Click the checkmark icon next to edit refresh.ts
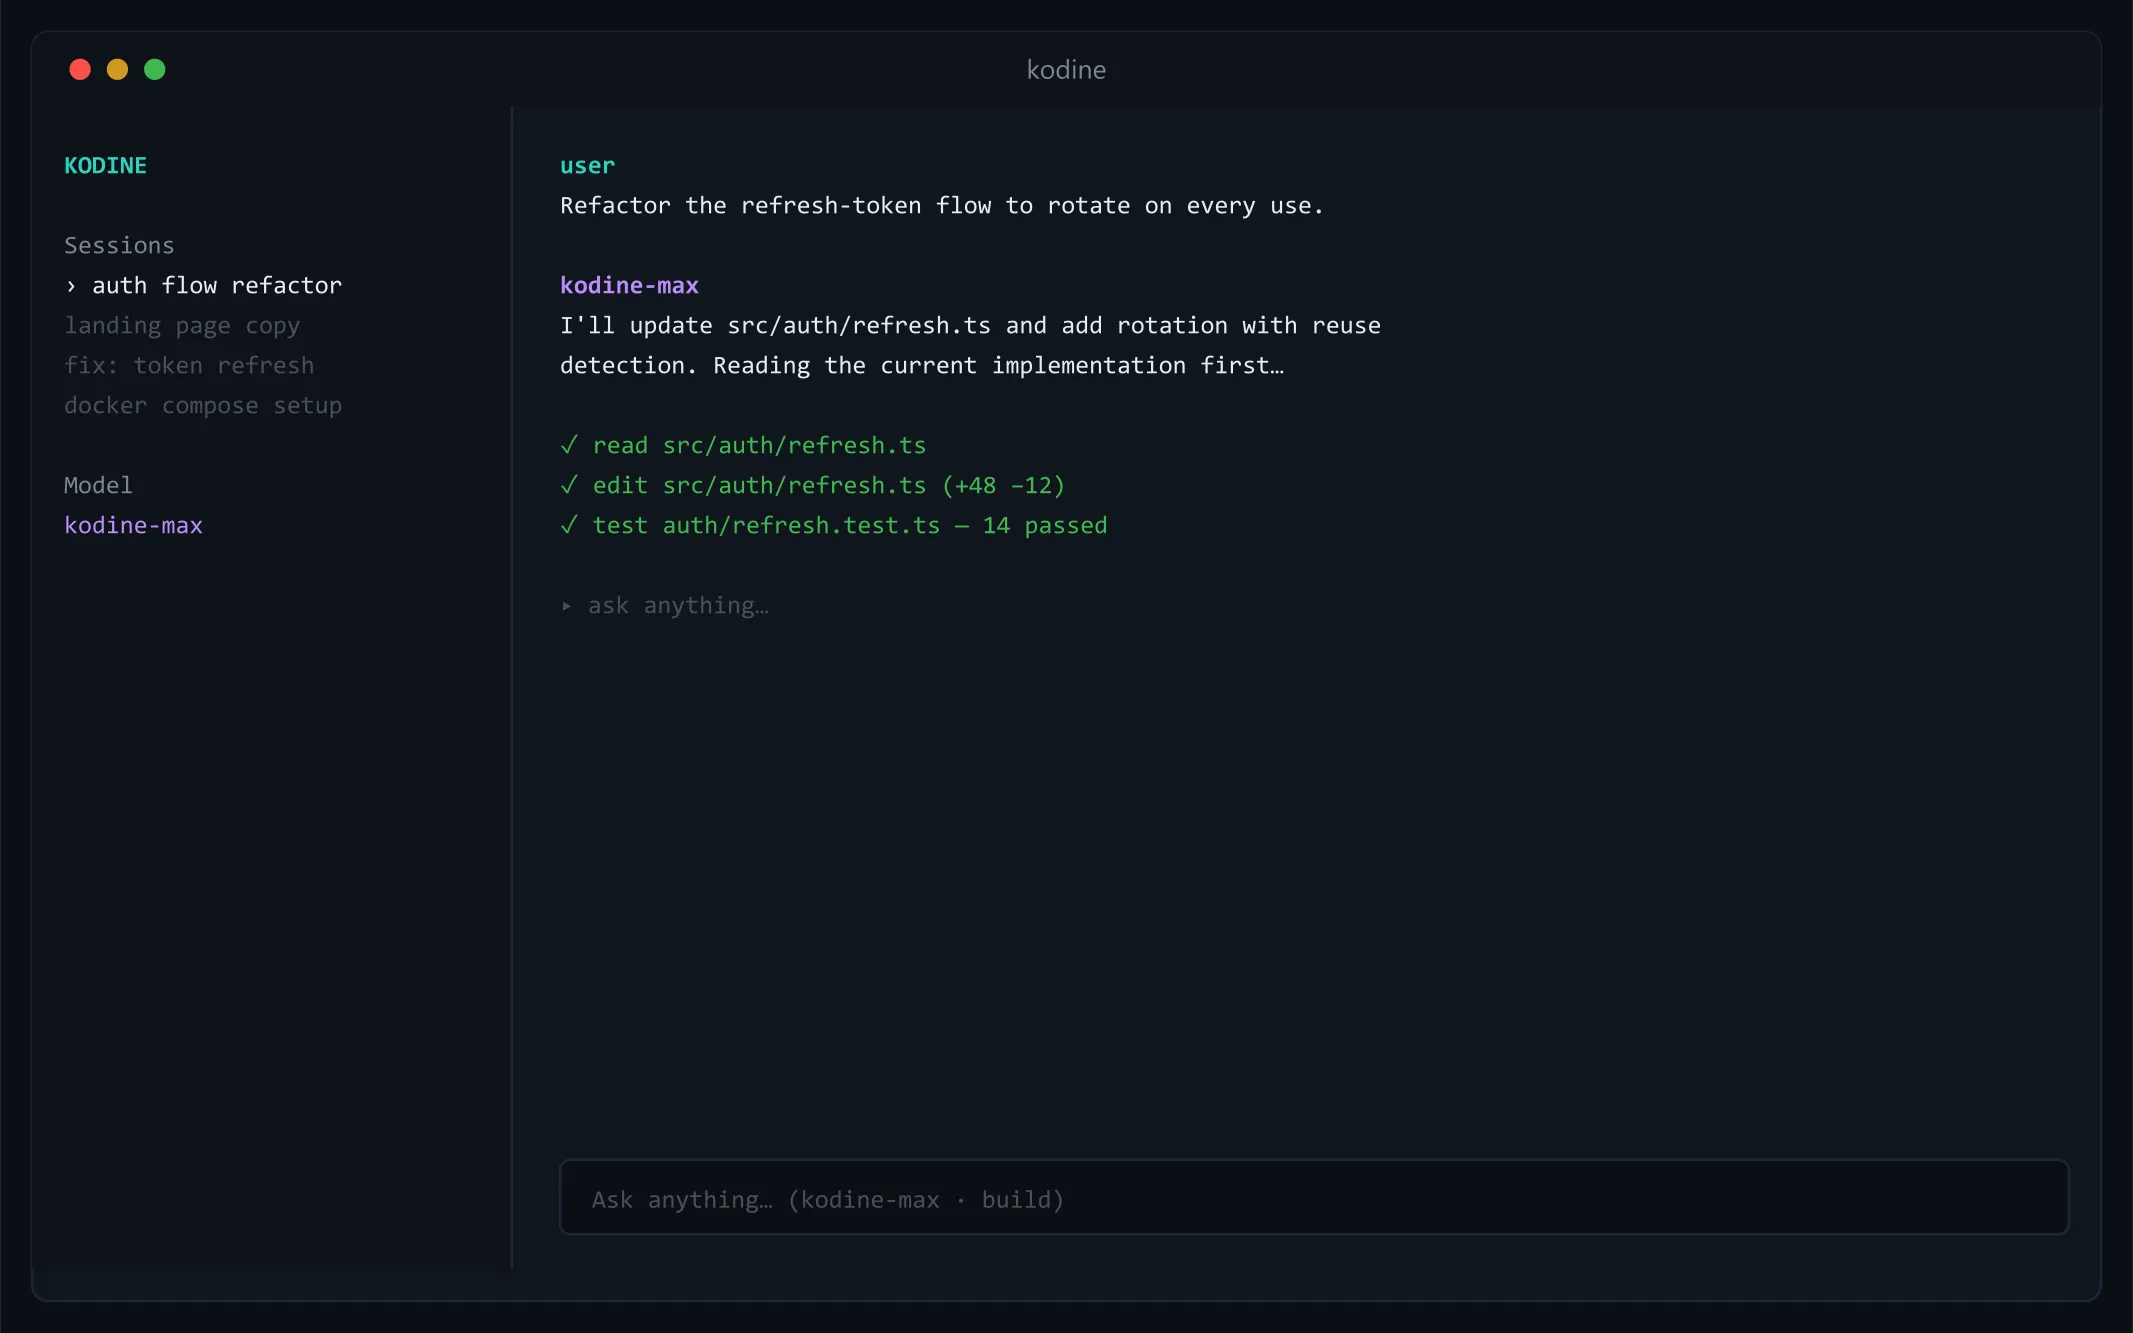This screenshot has height=1333, width=2133. [569, 485]
